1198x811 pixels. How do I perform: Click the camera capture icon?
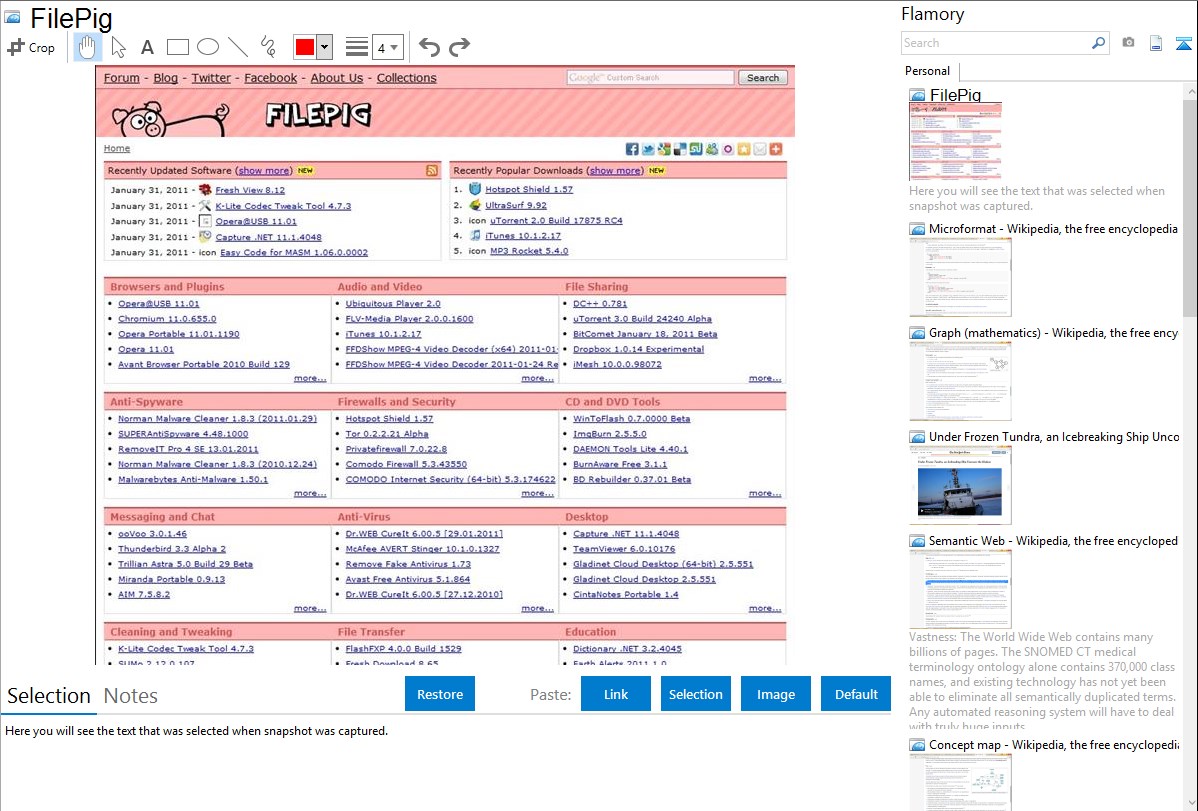tap(1128, 43)
